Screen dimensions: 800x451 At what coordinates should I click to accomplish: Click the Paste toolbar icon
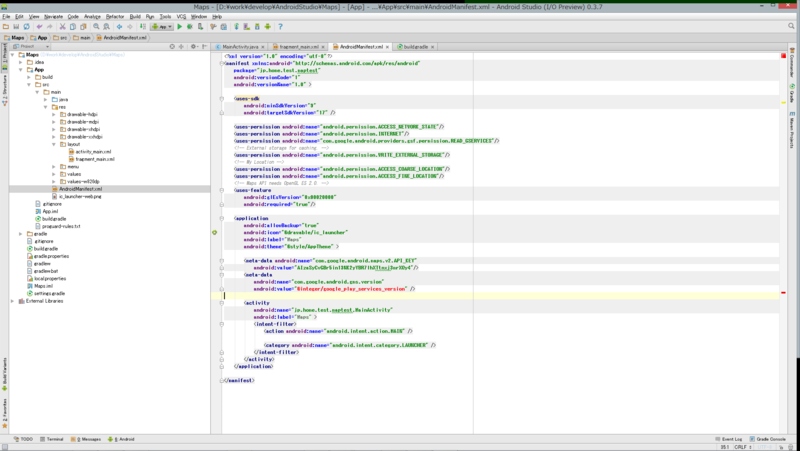tap(83, 27)
